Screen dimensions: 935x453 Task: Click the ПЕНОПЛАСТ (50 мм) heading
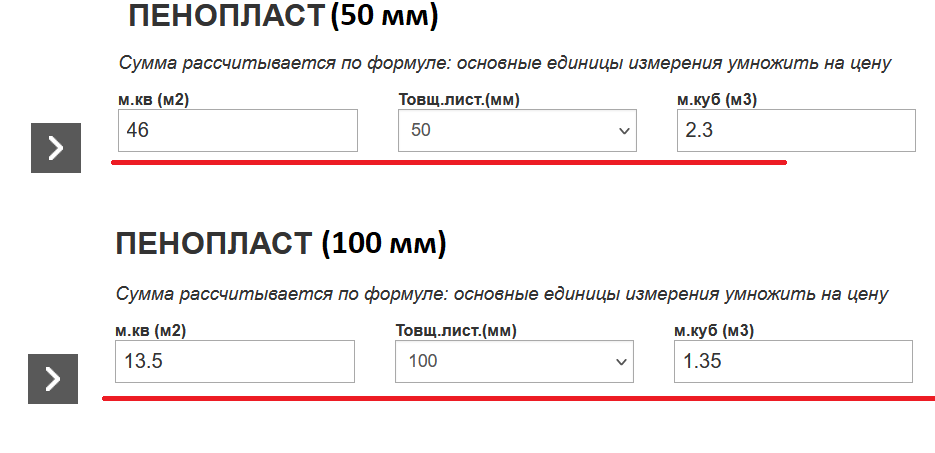click(283, 16)
